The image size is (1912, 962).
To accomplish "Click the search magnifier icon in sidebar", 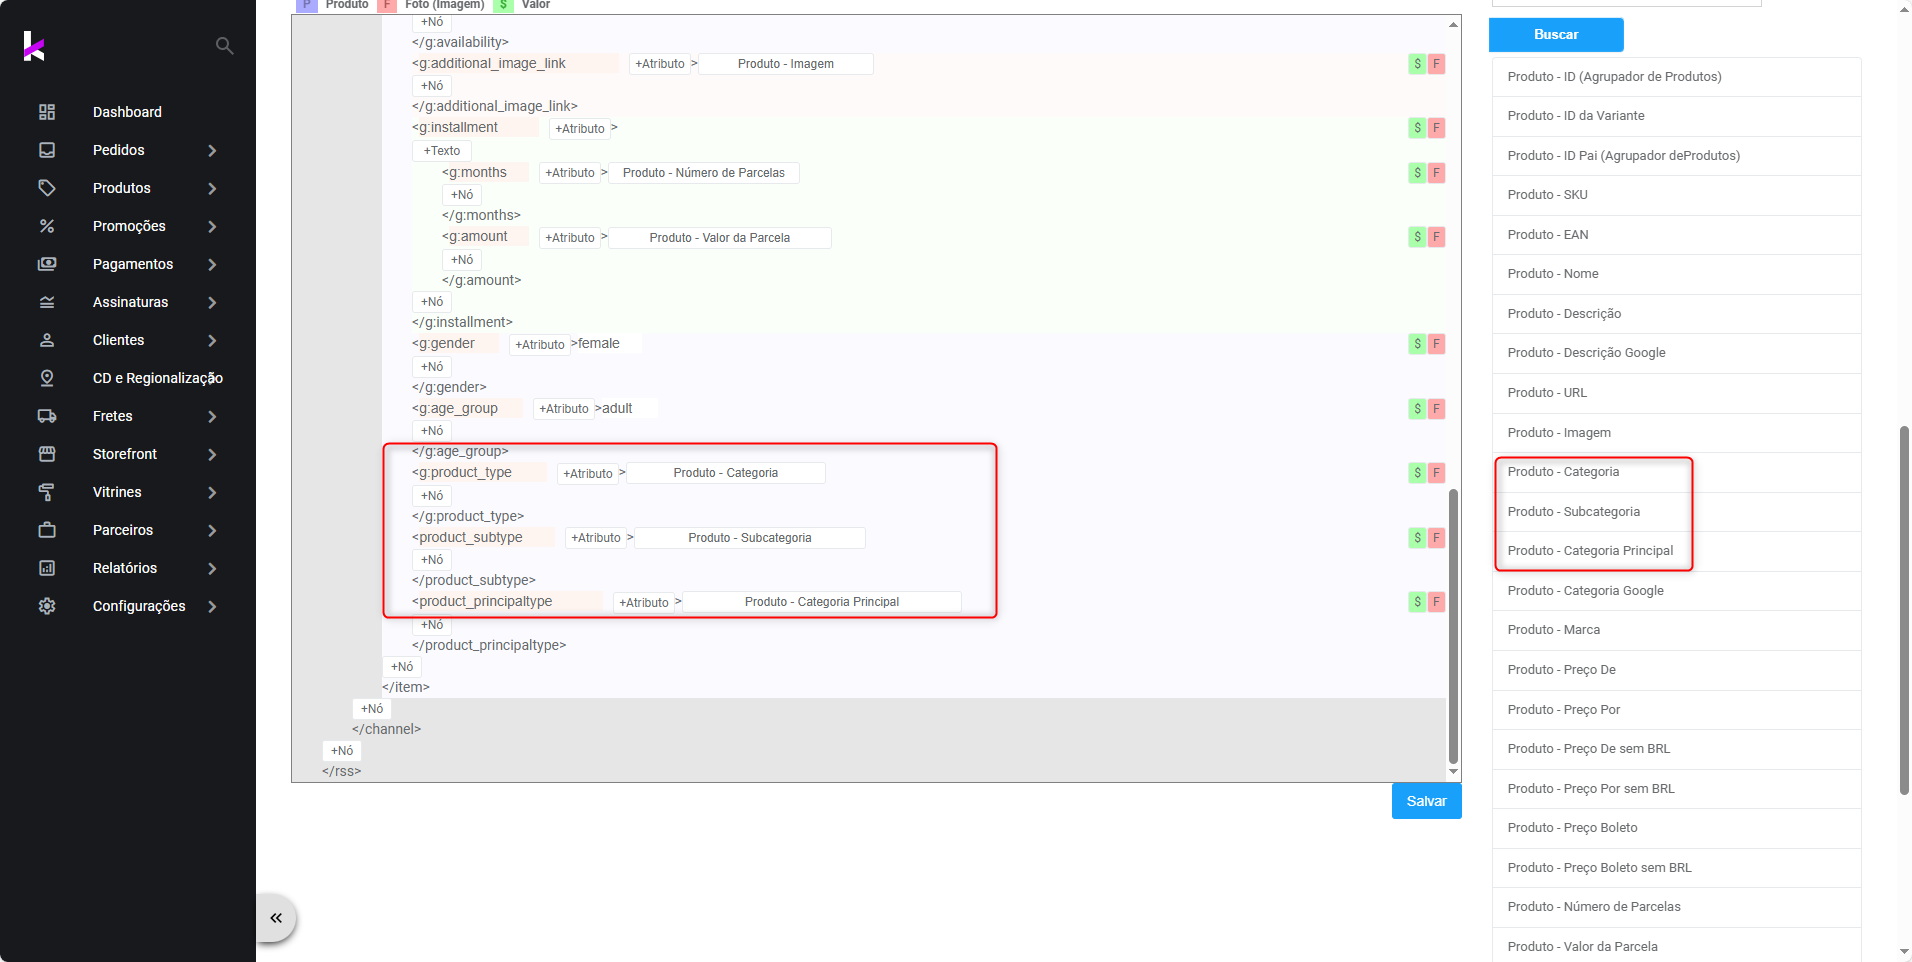I will 225,46.
